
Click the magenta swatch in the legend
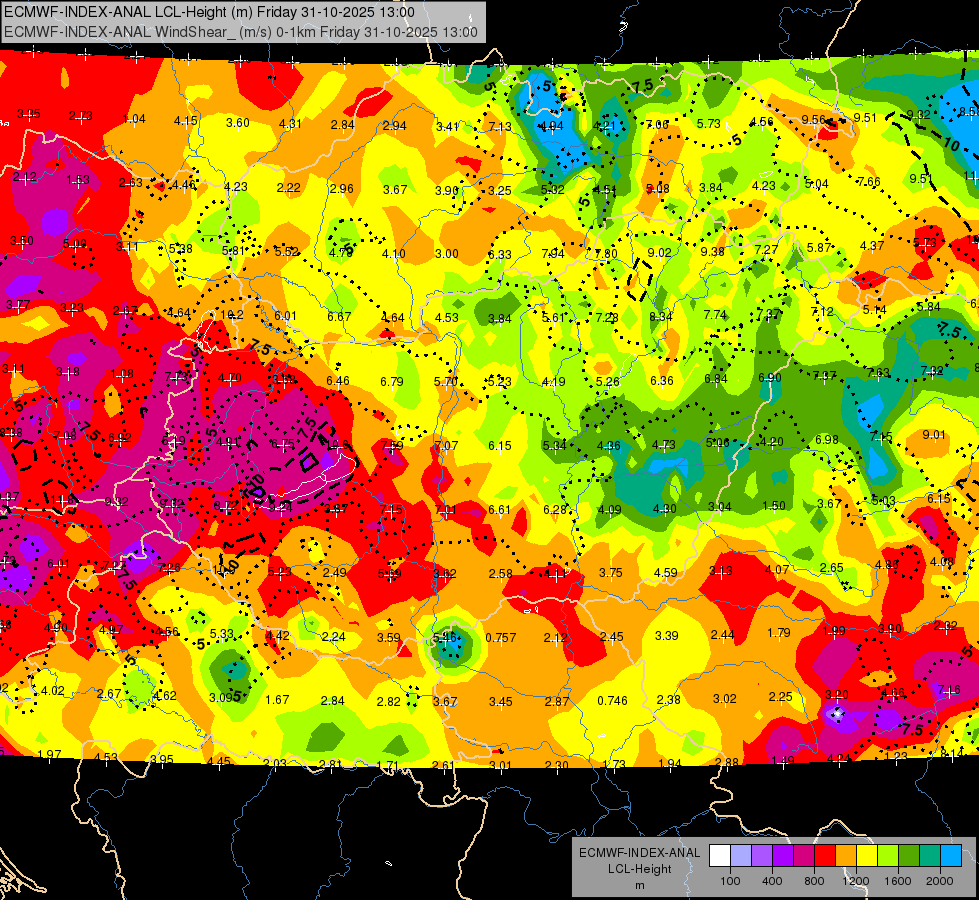pos(804,856)
